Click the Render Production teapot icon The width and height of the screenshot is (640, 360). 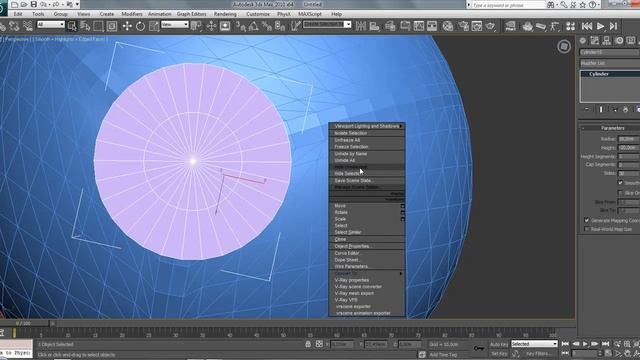[x=490, y=26]
